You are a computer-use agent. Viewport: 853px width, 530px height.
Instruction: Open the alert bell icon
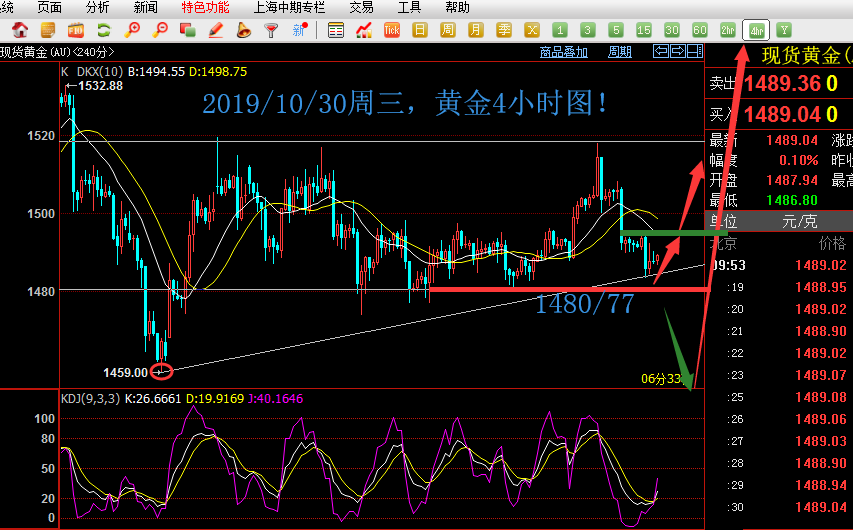pyautogui.click(x=244, y=30)
